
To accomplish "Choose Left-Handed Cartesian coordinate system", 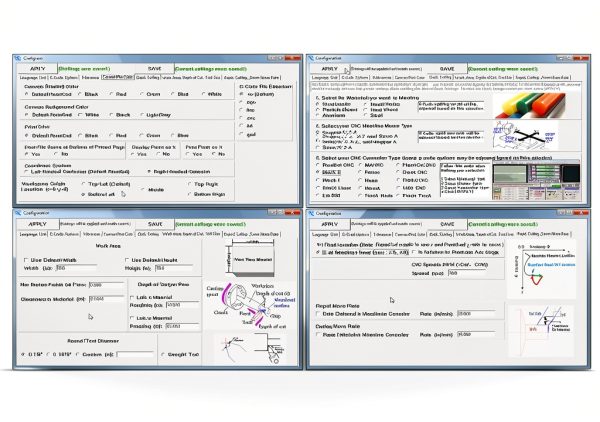I will click(x=77, y=172).
